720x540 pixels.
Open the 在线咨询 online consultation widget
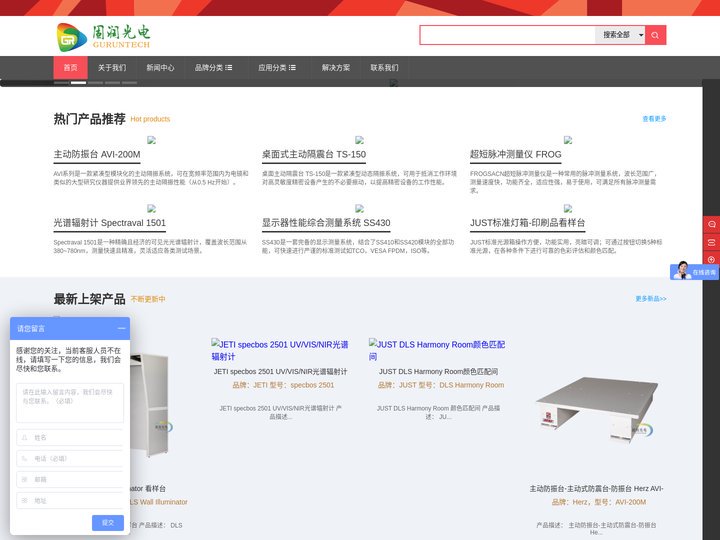(694, 271)
